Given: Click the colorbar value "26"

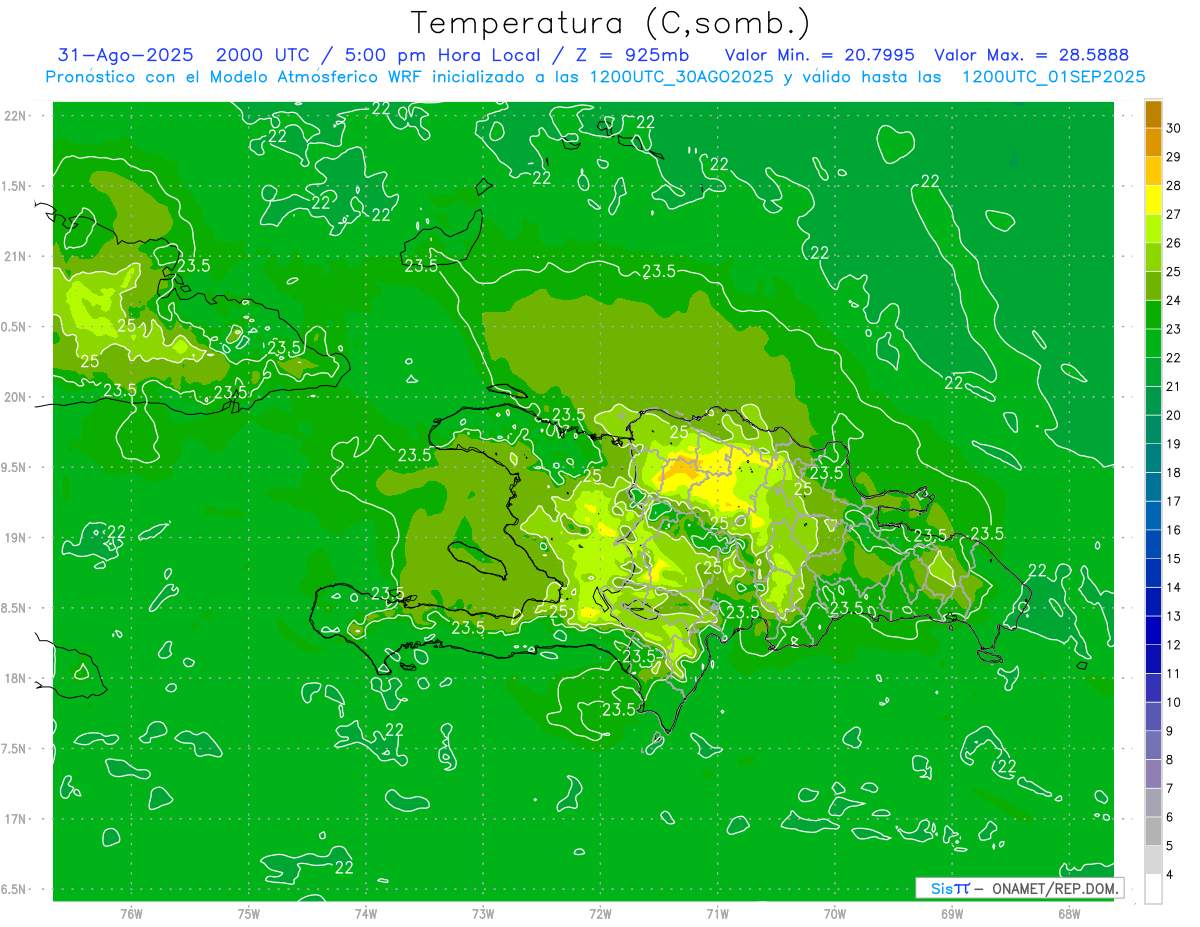Looking at the screenshot, I should pyautogui.click(x=1174, y=243).
